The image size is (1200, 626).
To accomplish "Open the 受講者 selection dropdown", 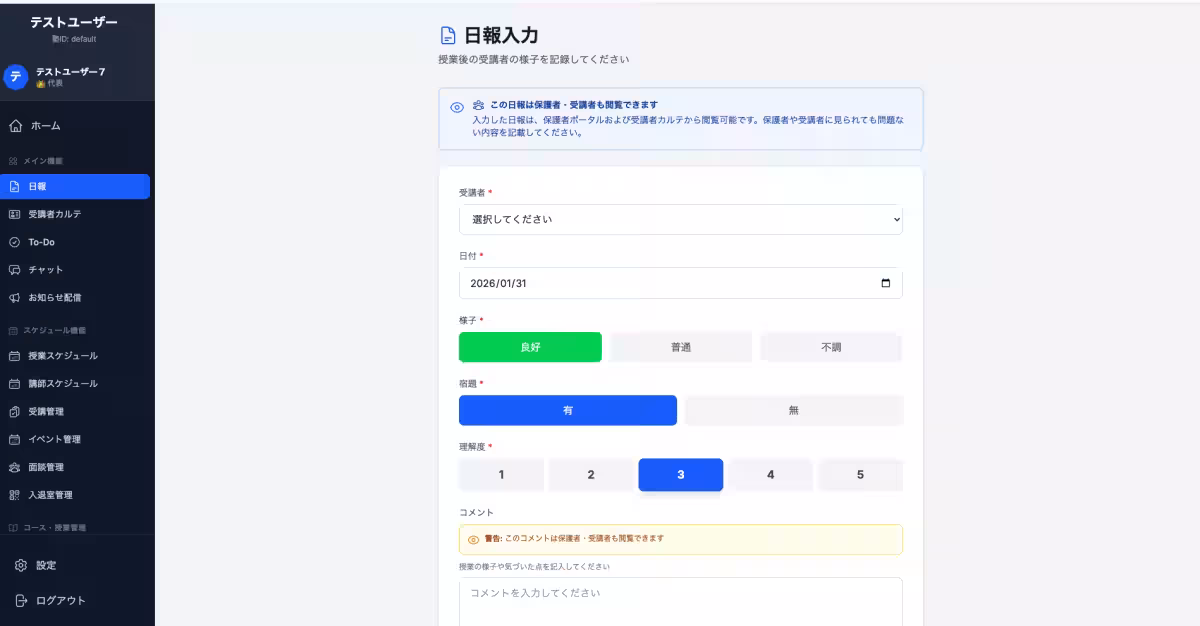I will click(680, 220).
